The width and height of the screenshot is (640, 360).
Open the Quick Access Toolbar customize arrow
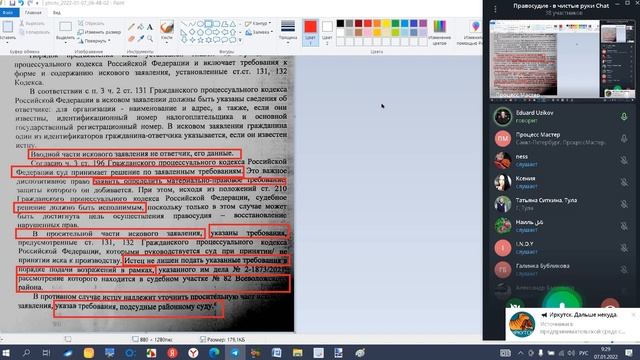[37, 3]
